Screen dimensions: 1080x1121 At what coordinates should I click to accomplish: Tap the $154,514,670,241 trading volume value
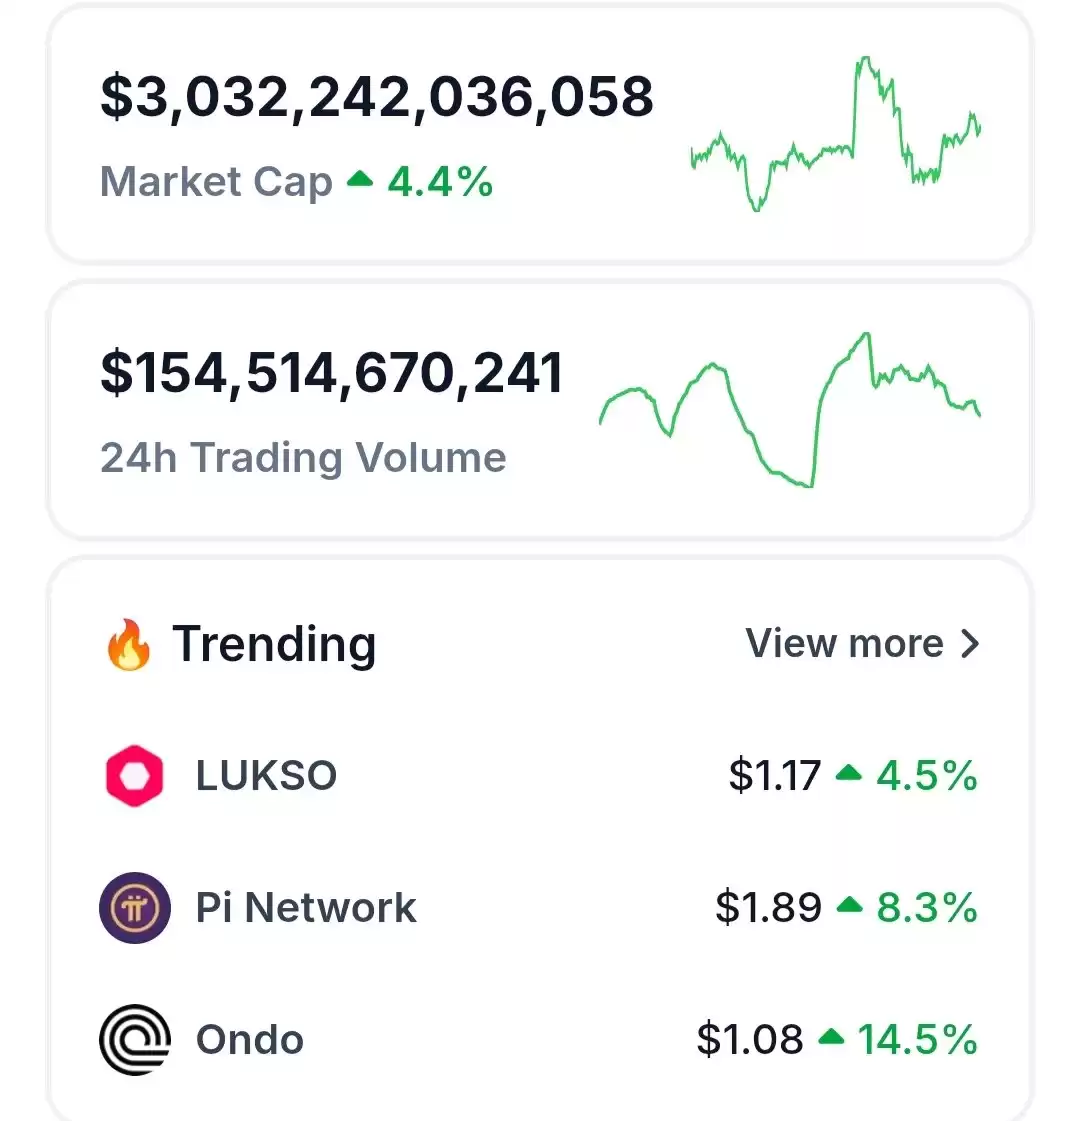pyautogui.click(x=332, y=373)
